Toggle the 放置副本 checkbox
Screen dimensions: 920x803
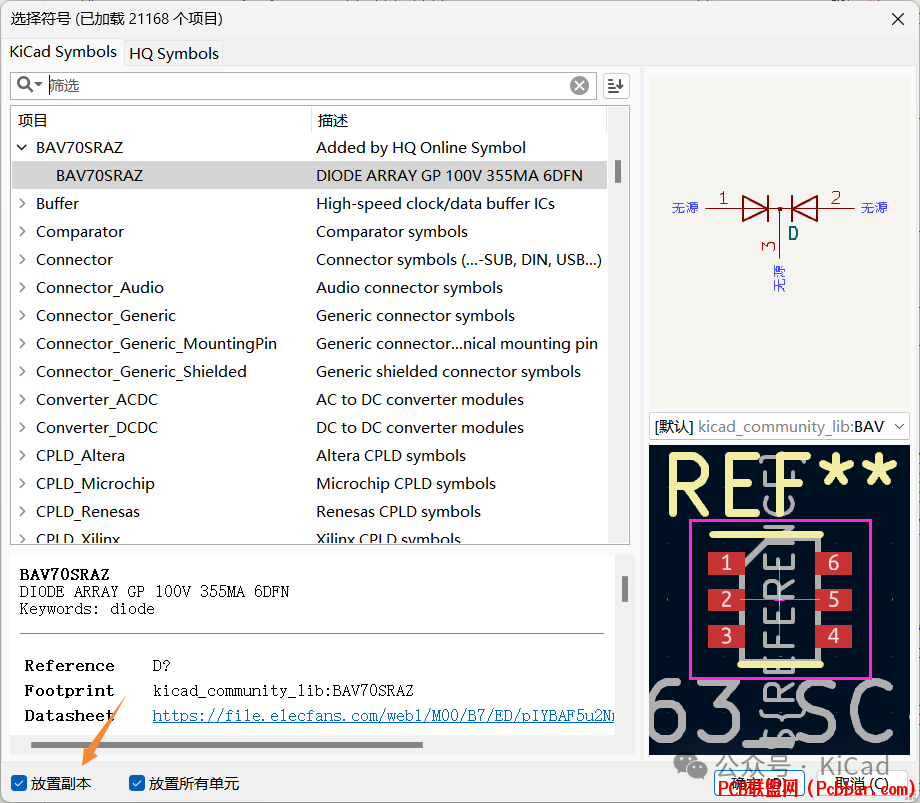19,783
